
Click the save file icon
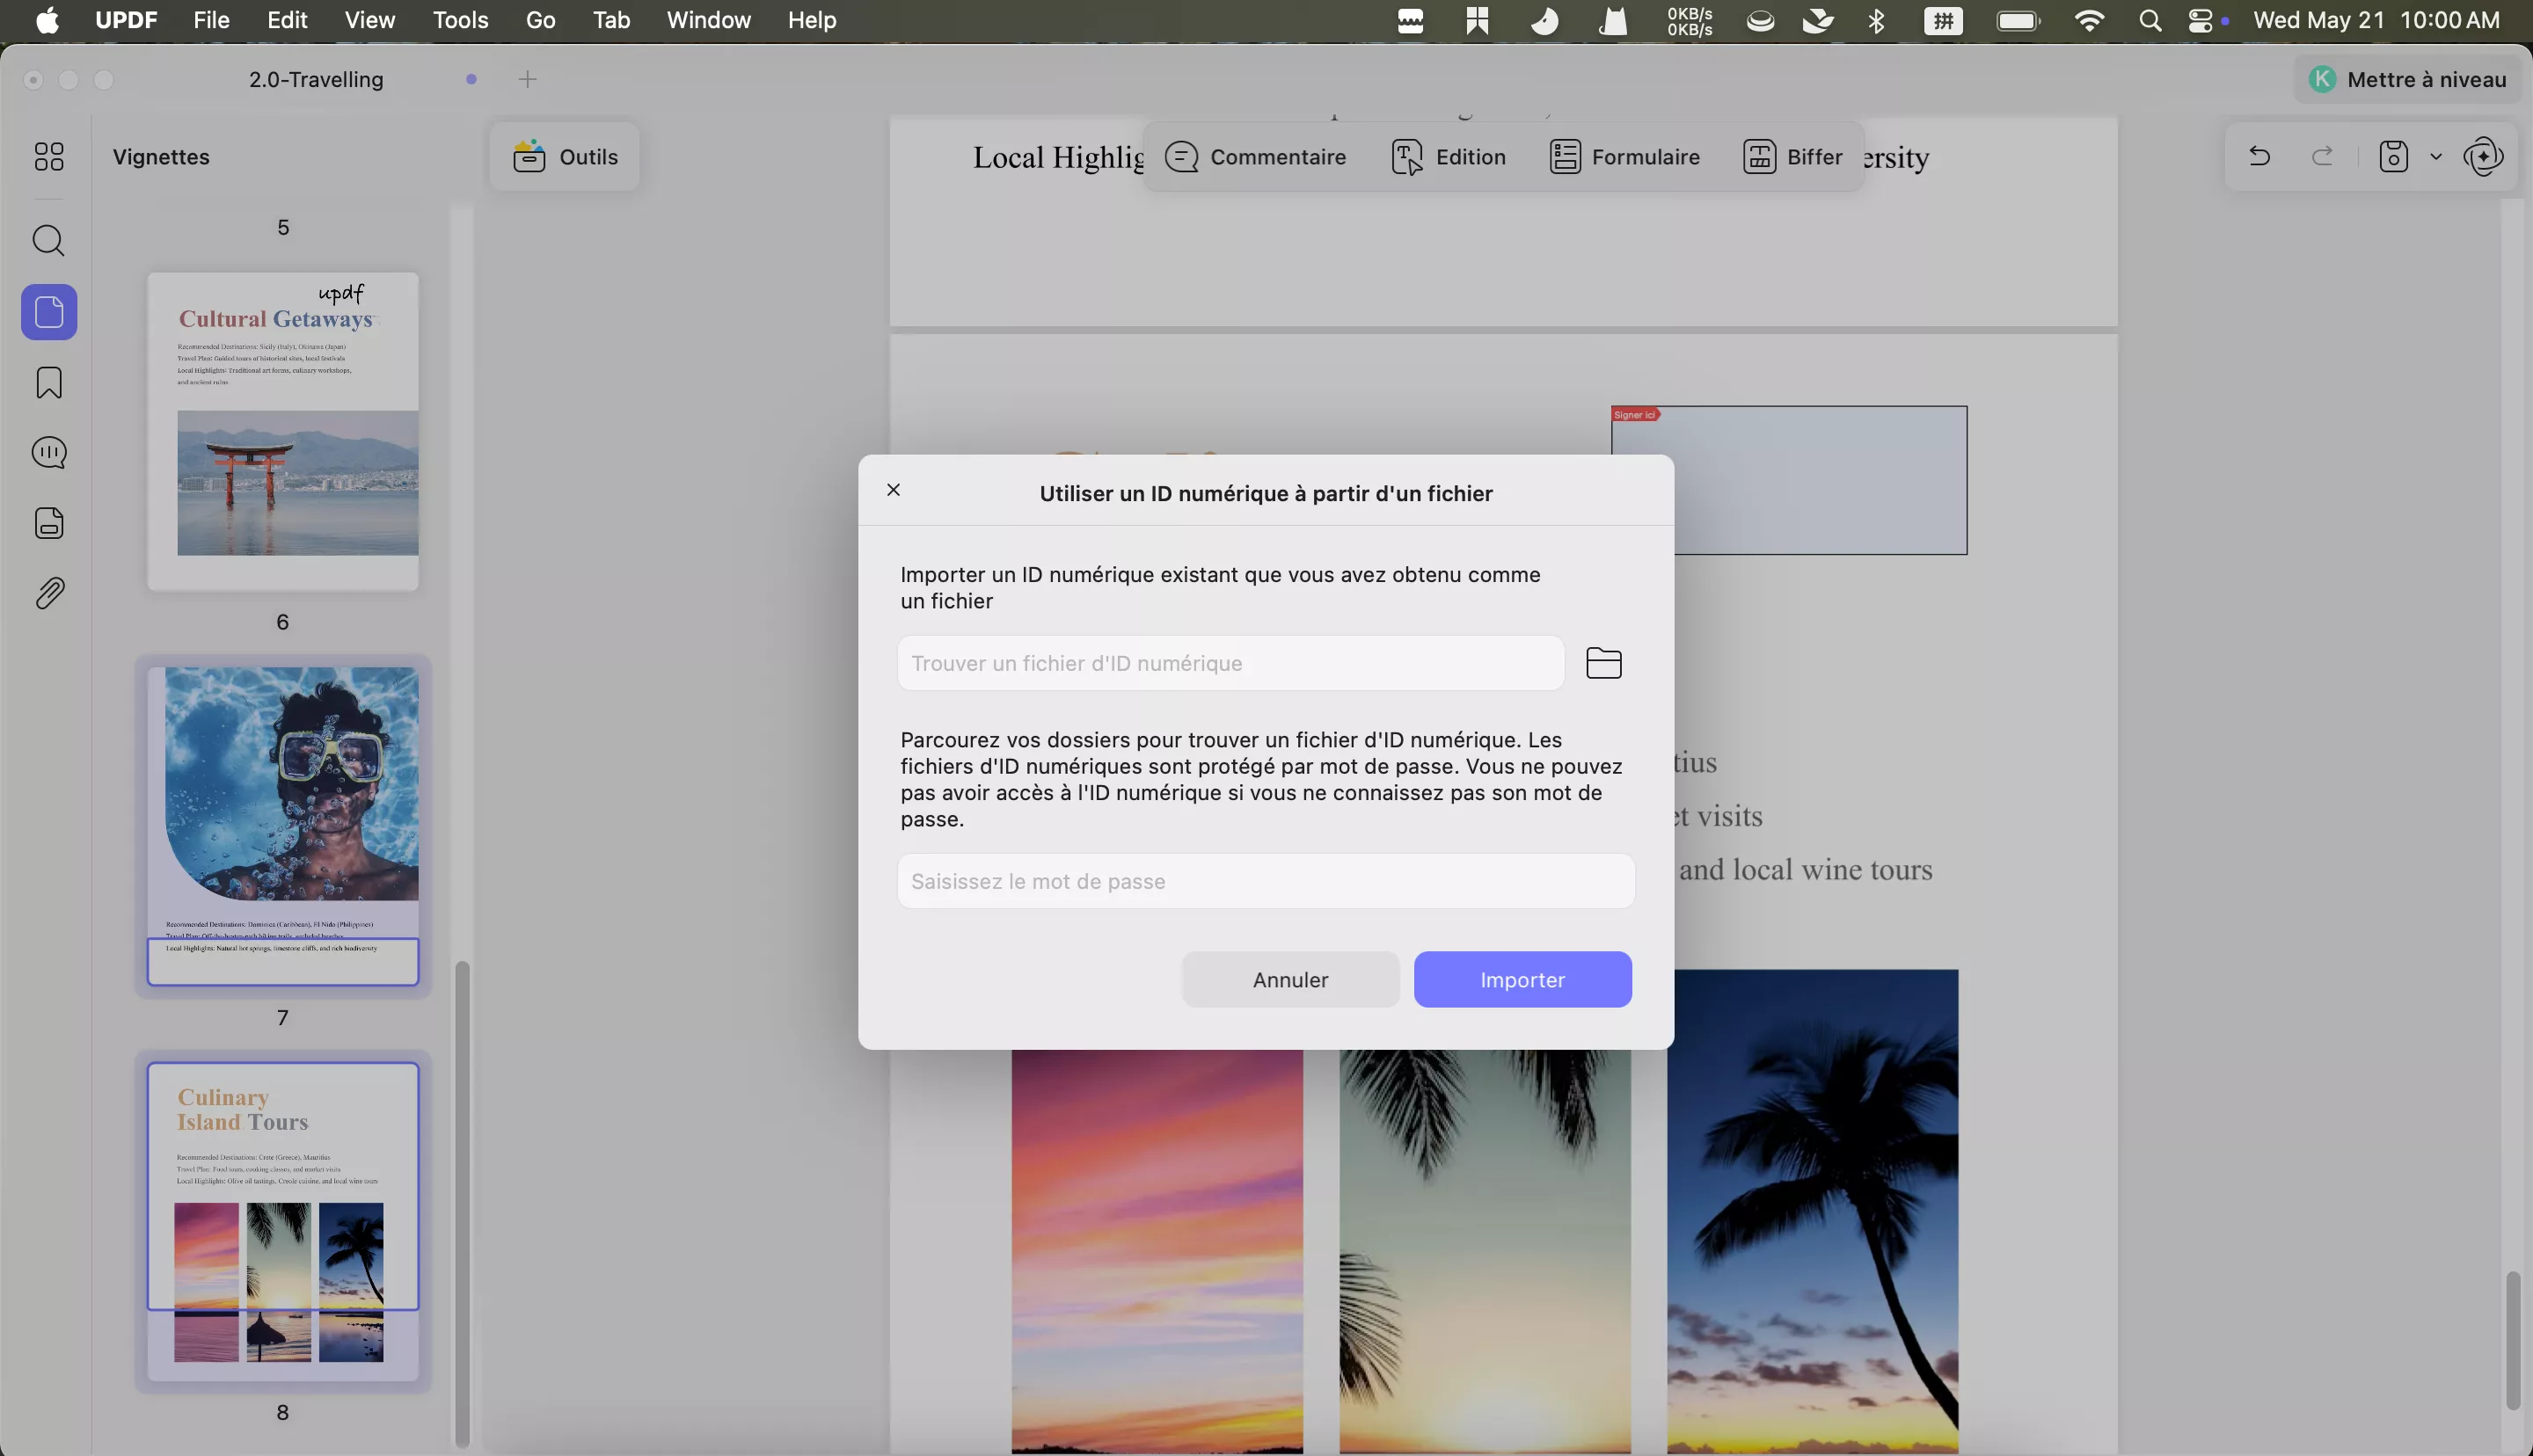pos(2393,157)
